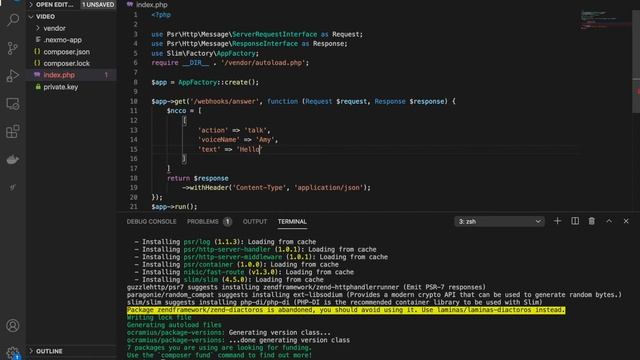The image size is (640, 360).
Task: Click the editor vertical scrollbar
Action: pos(636,61)
